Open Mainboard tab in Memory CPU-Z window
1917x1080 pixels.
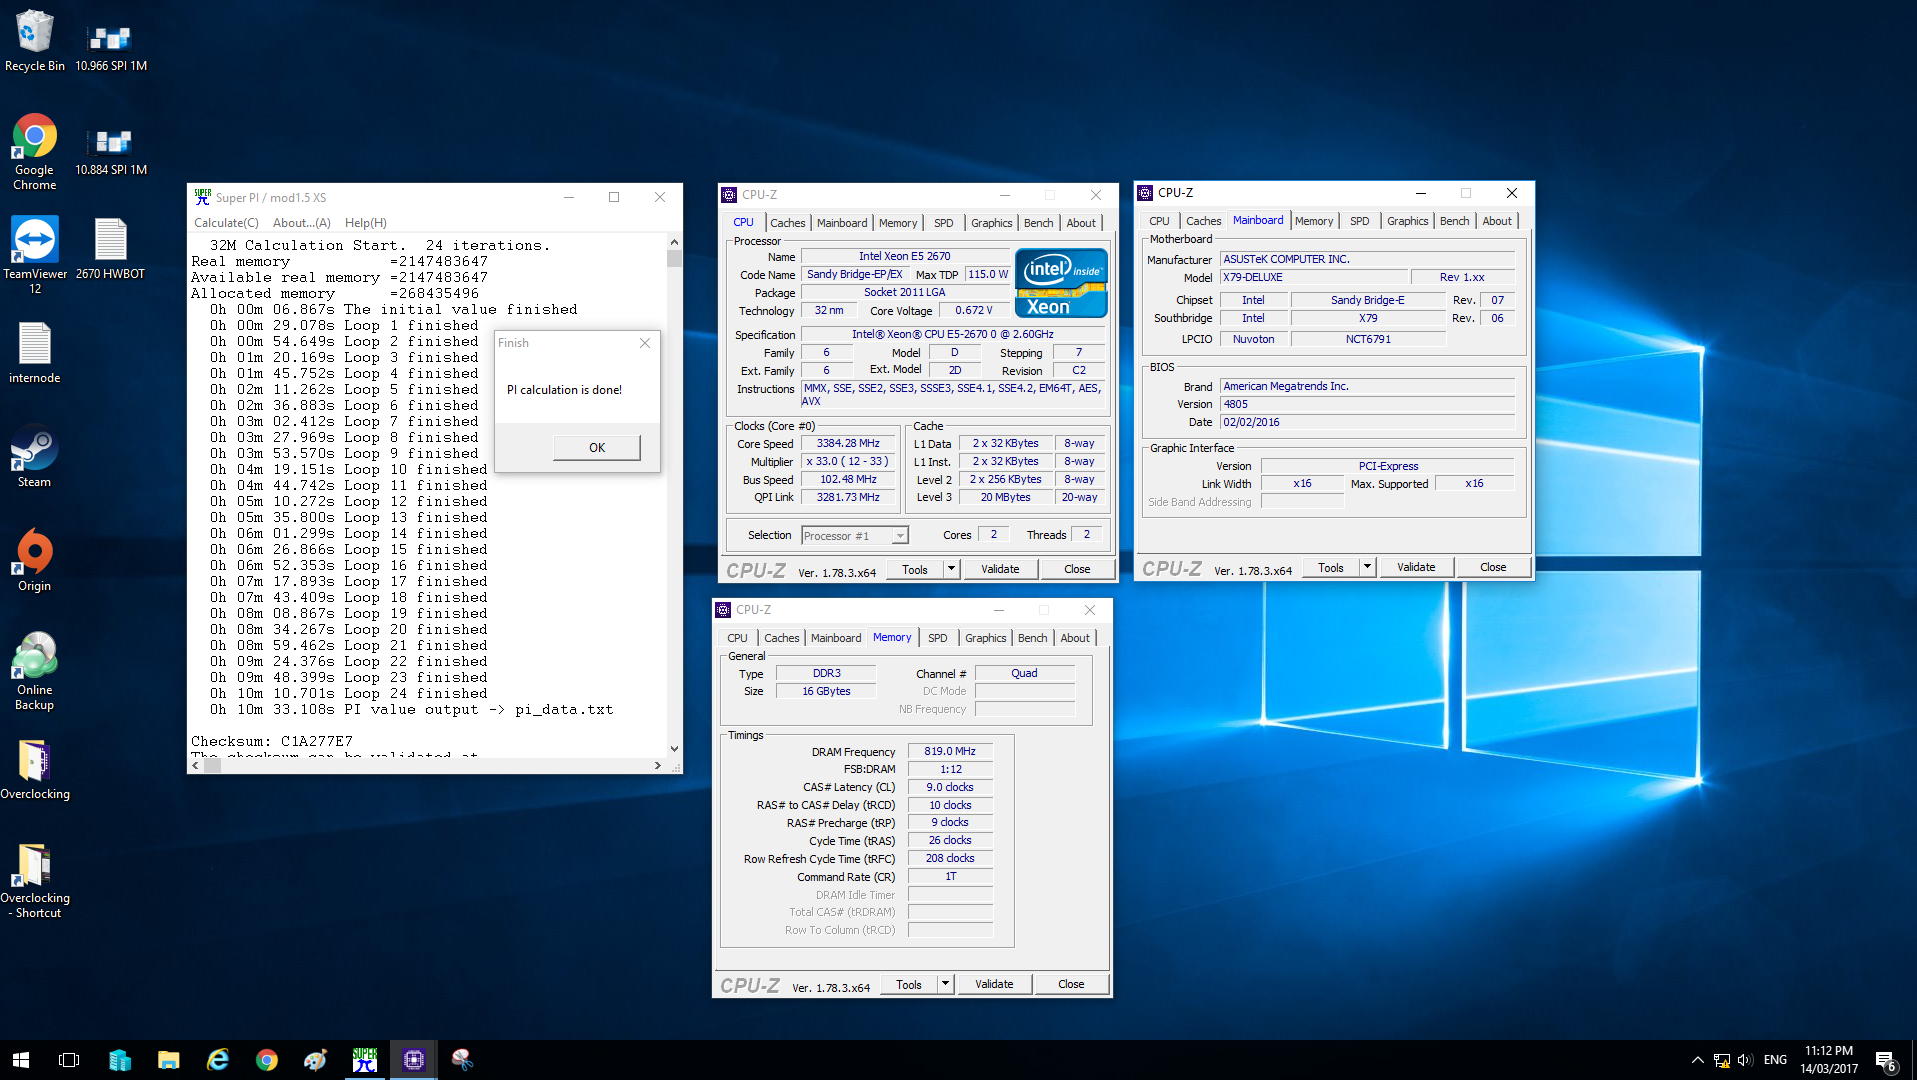[x=836, y=638]
